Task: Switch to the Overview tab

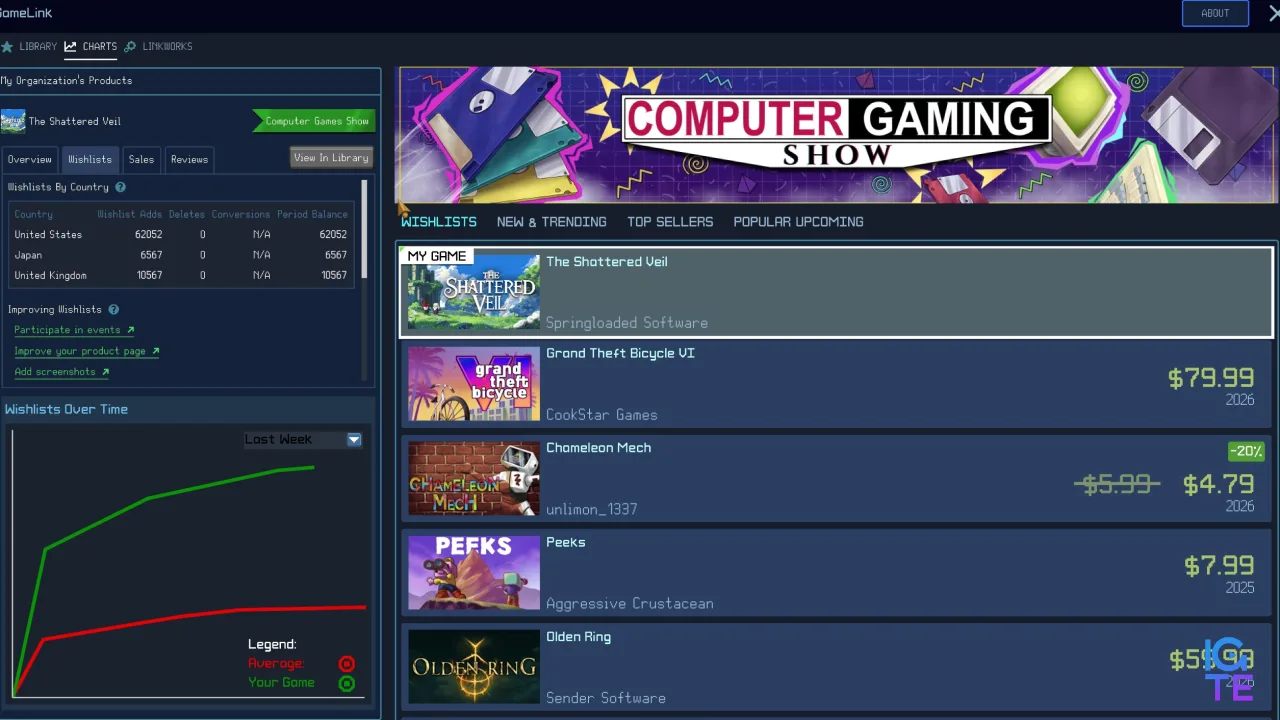Action: (x=30, y=159)
